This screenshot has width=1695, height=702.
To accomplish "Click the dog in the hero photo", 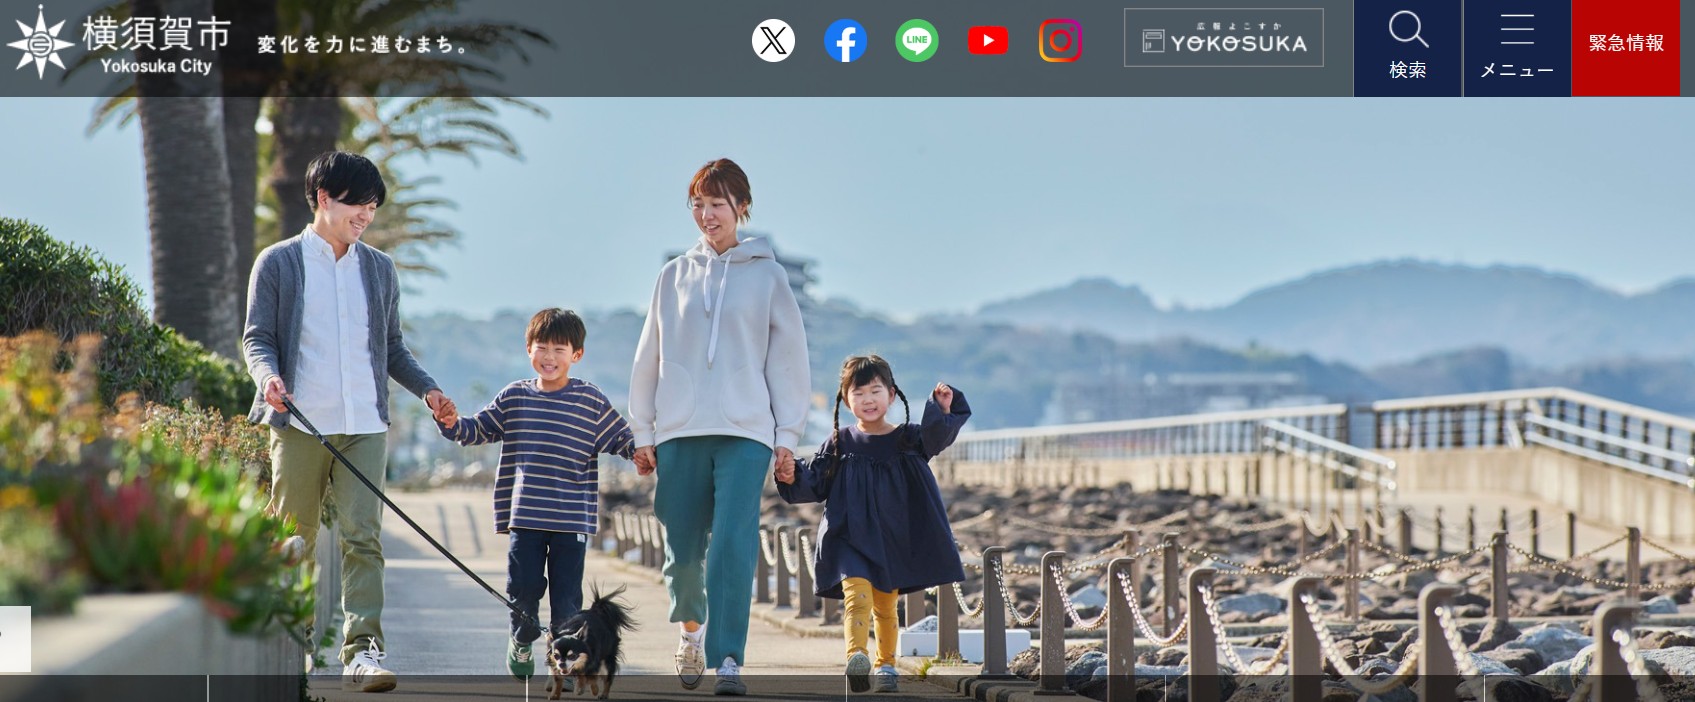I will (x=590, y=640).
